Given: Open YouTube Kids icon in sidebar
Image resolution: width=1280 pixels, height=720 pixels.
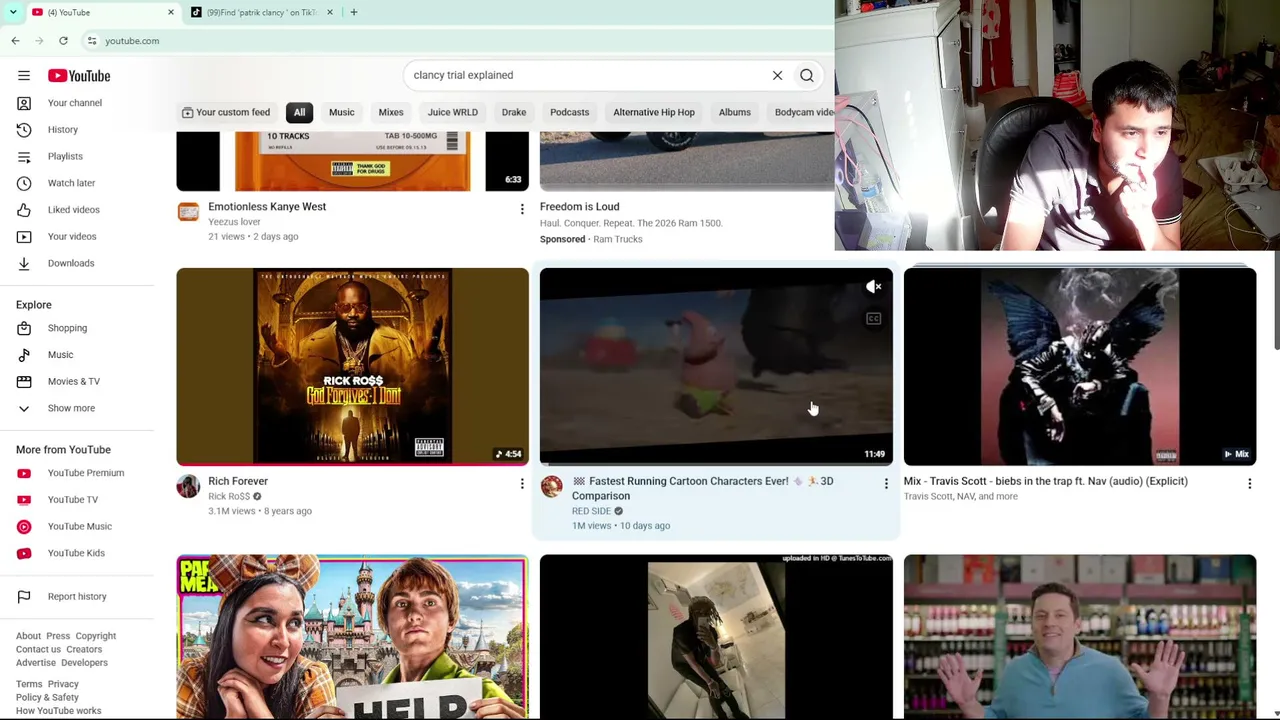Looking at the screenshot, I should [24, 553].
